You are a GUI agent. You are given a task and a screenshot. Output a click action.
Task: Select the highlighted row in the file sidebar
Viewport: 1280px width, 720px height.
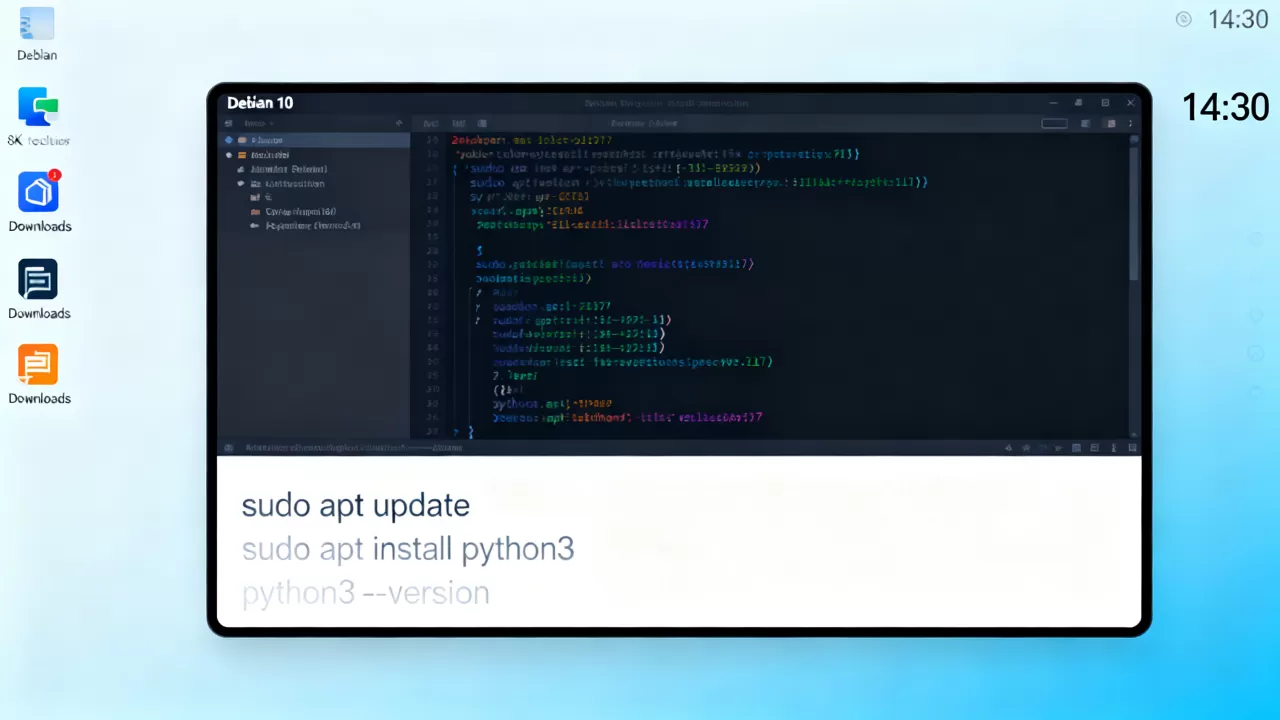pos(314,141)
